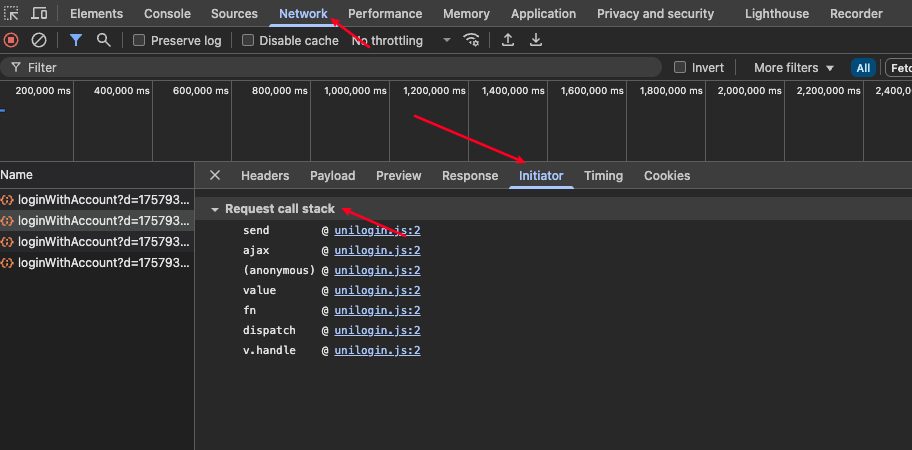Tick the Invert filter checkbox
Viewport: 912px width, 450px height.
click(x=679, y=67)
